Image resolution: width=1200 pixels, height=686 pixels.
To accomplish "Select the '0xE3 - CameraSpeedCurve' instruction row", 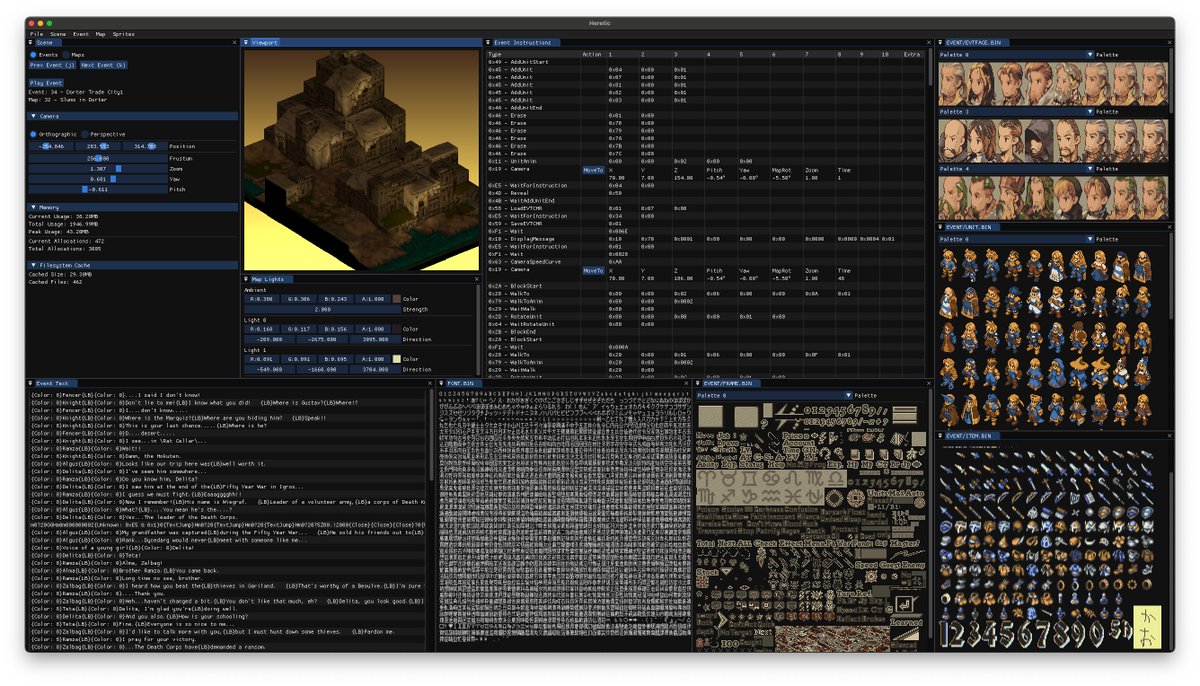I will coord(704,262).
